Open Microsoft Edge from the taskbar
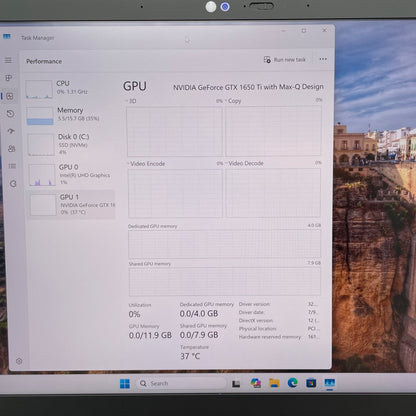The height and width of the screenshot is (416, 416). [x=293, y=383]
